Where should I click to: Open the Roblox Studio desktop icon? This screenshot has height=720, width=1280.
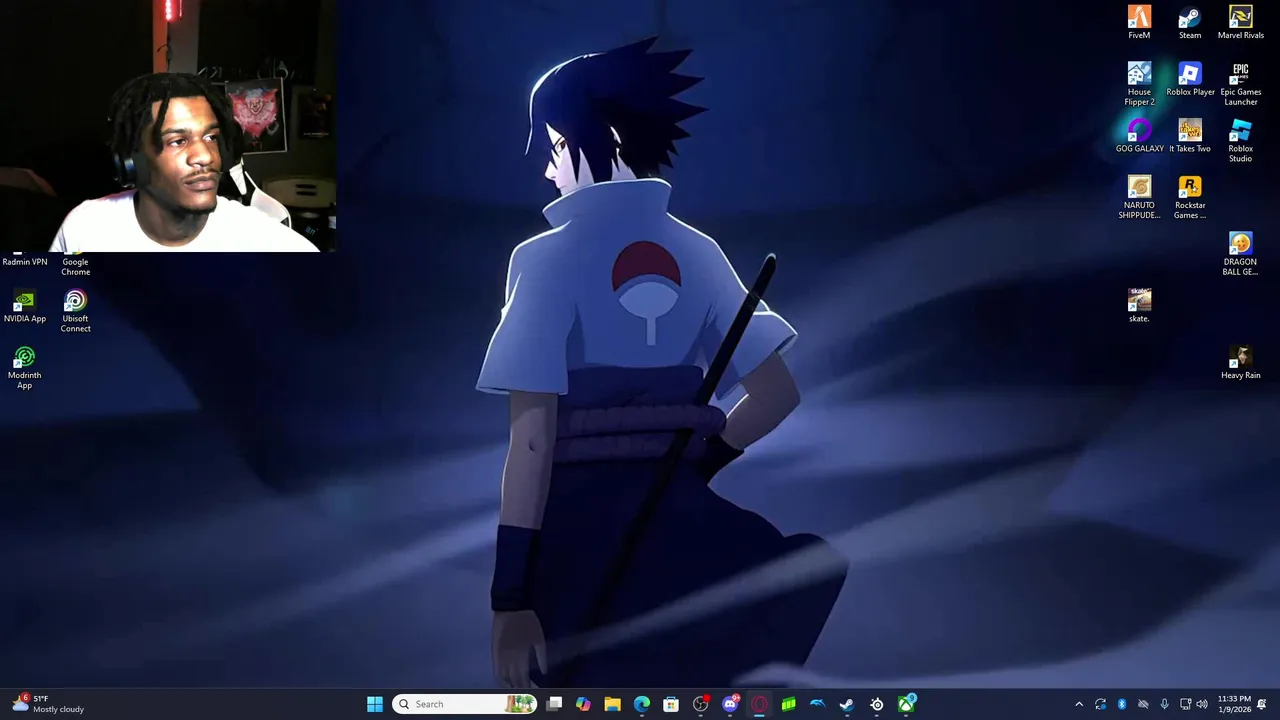click(1240, 141)
